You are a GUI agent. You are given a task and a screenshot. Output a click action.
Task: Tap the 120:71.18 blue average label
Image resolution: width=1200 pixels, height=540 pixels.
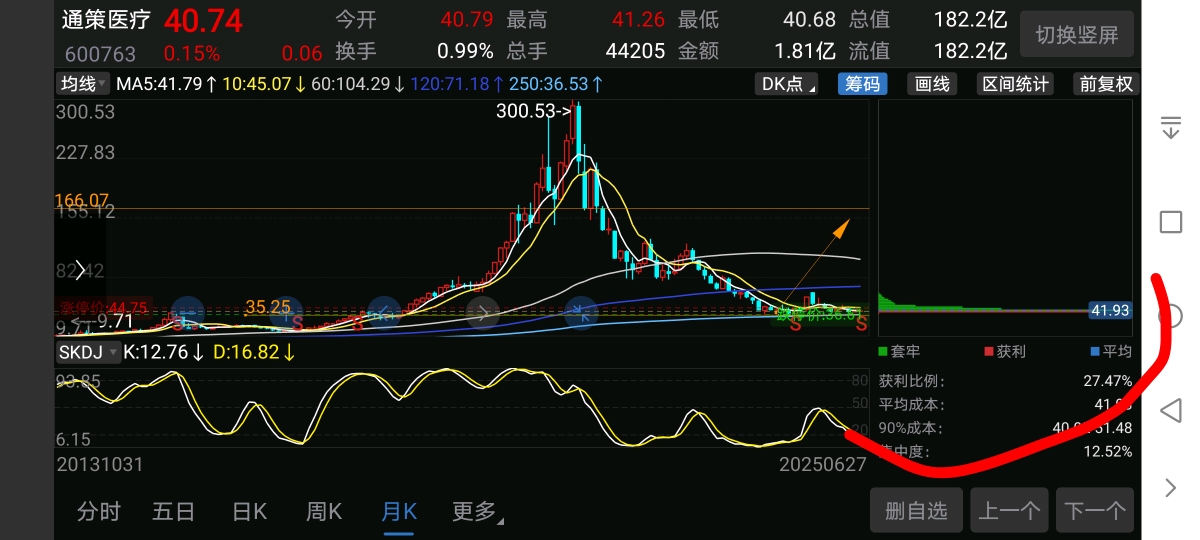click(x=456, y=85)
